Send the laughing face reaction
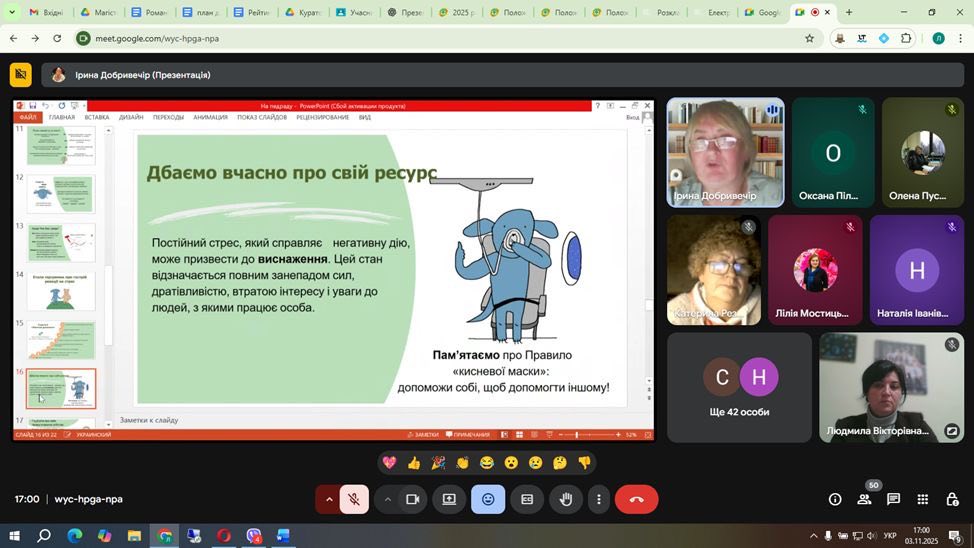This screenshot has width=974, height=548. (x=487, y=462)
